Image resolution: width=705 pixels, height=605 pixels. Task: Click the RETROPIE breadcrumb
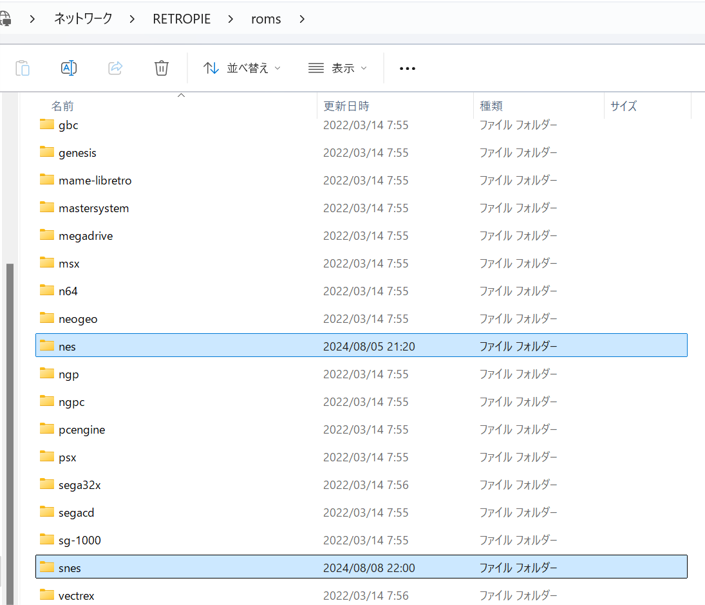(x=182, y=19)
